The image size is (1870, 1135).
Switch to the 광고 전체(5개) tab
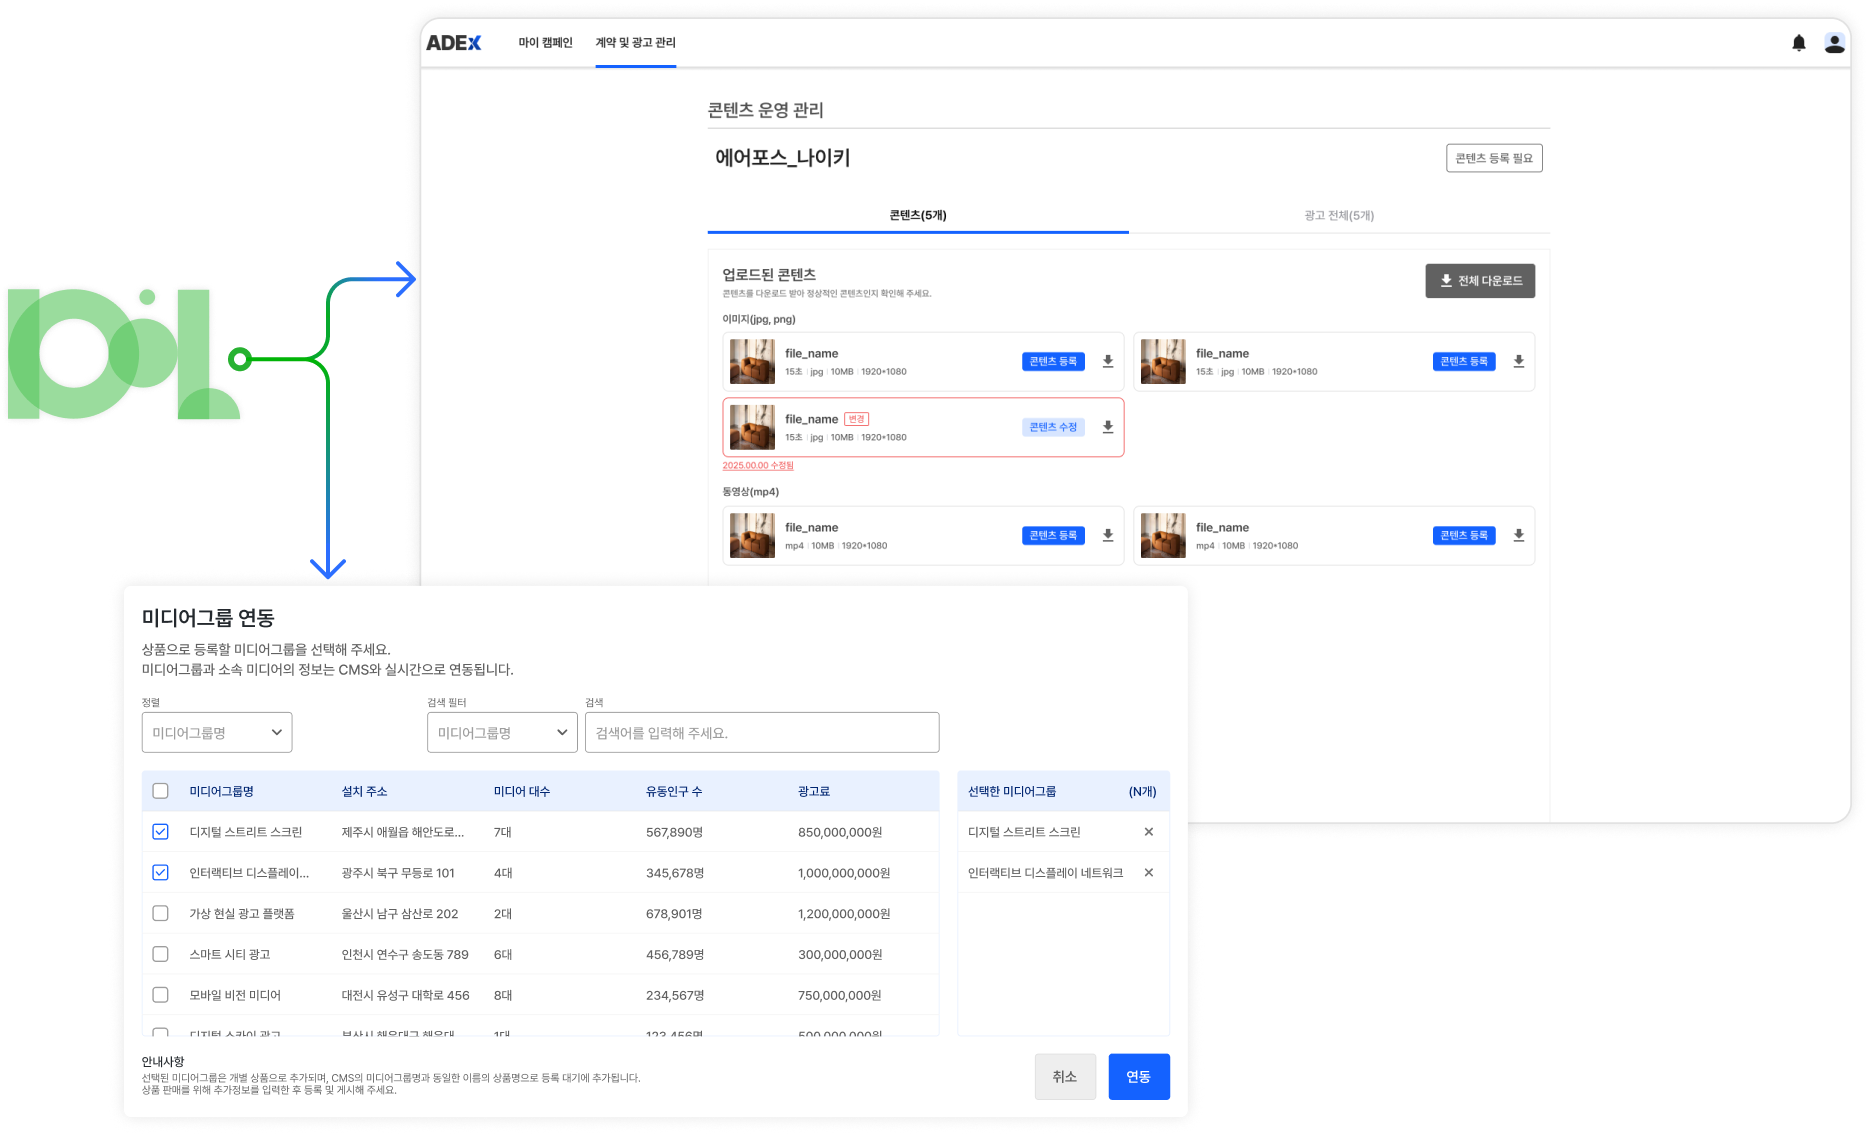coord(1338,216)
